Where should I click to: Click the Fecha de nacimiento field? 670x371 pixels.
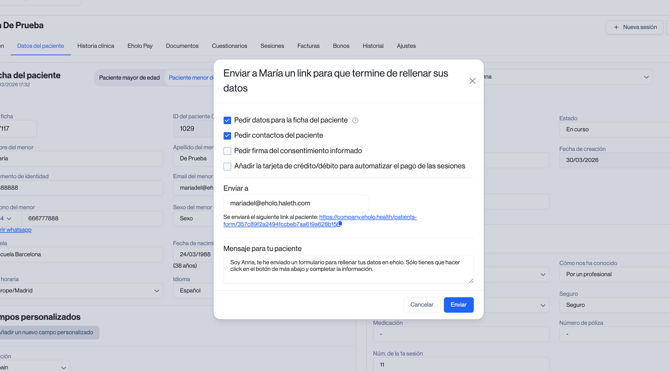pyautogui.click(x=194, y=254)
